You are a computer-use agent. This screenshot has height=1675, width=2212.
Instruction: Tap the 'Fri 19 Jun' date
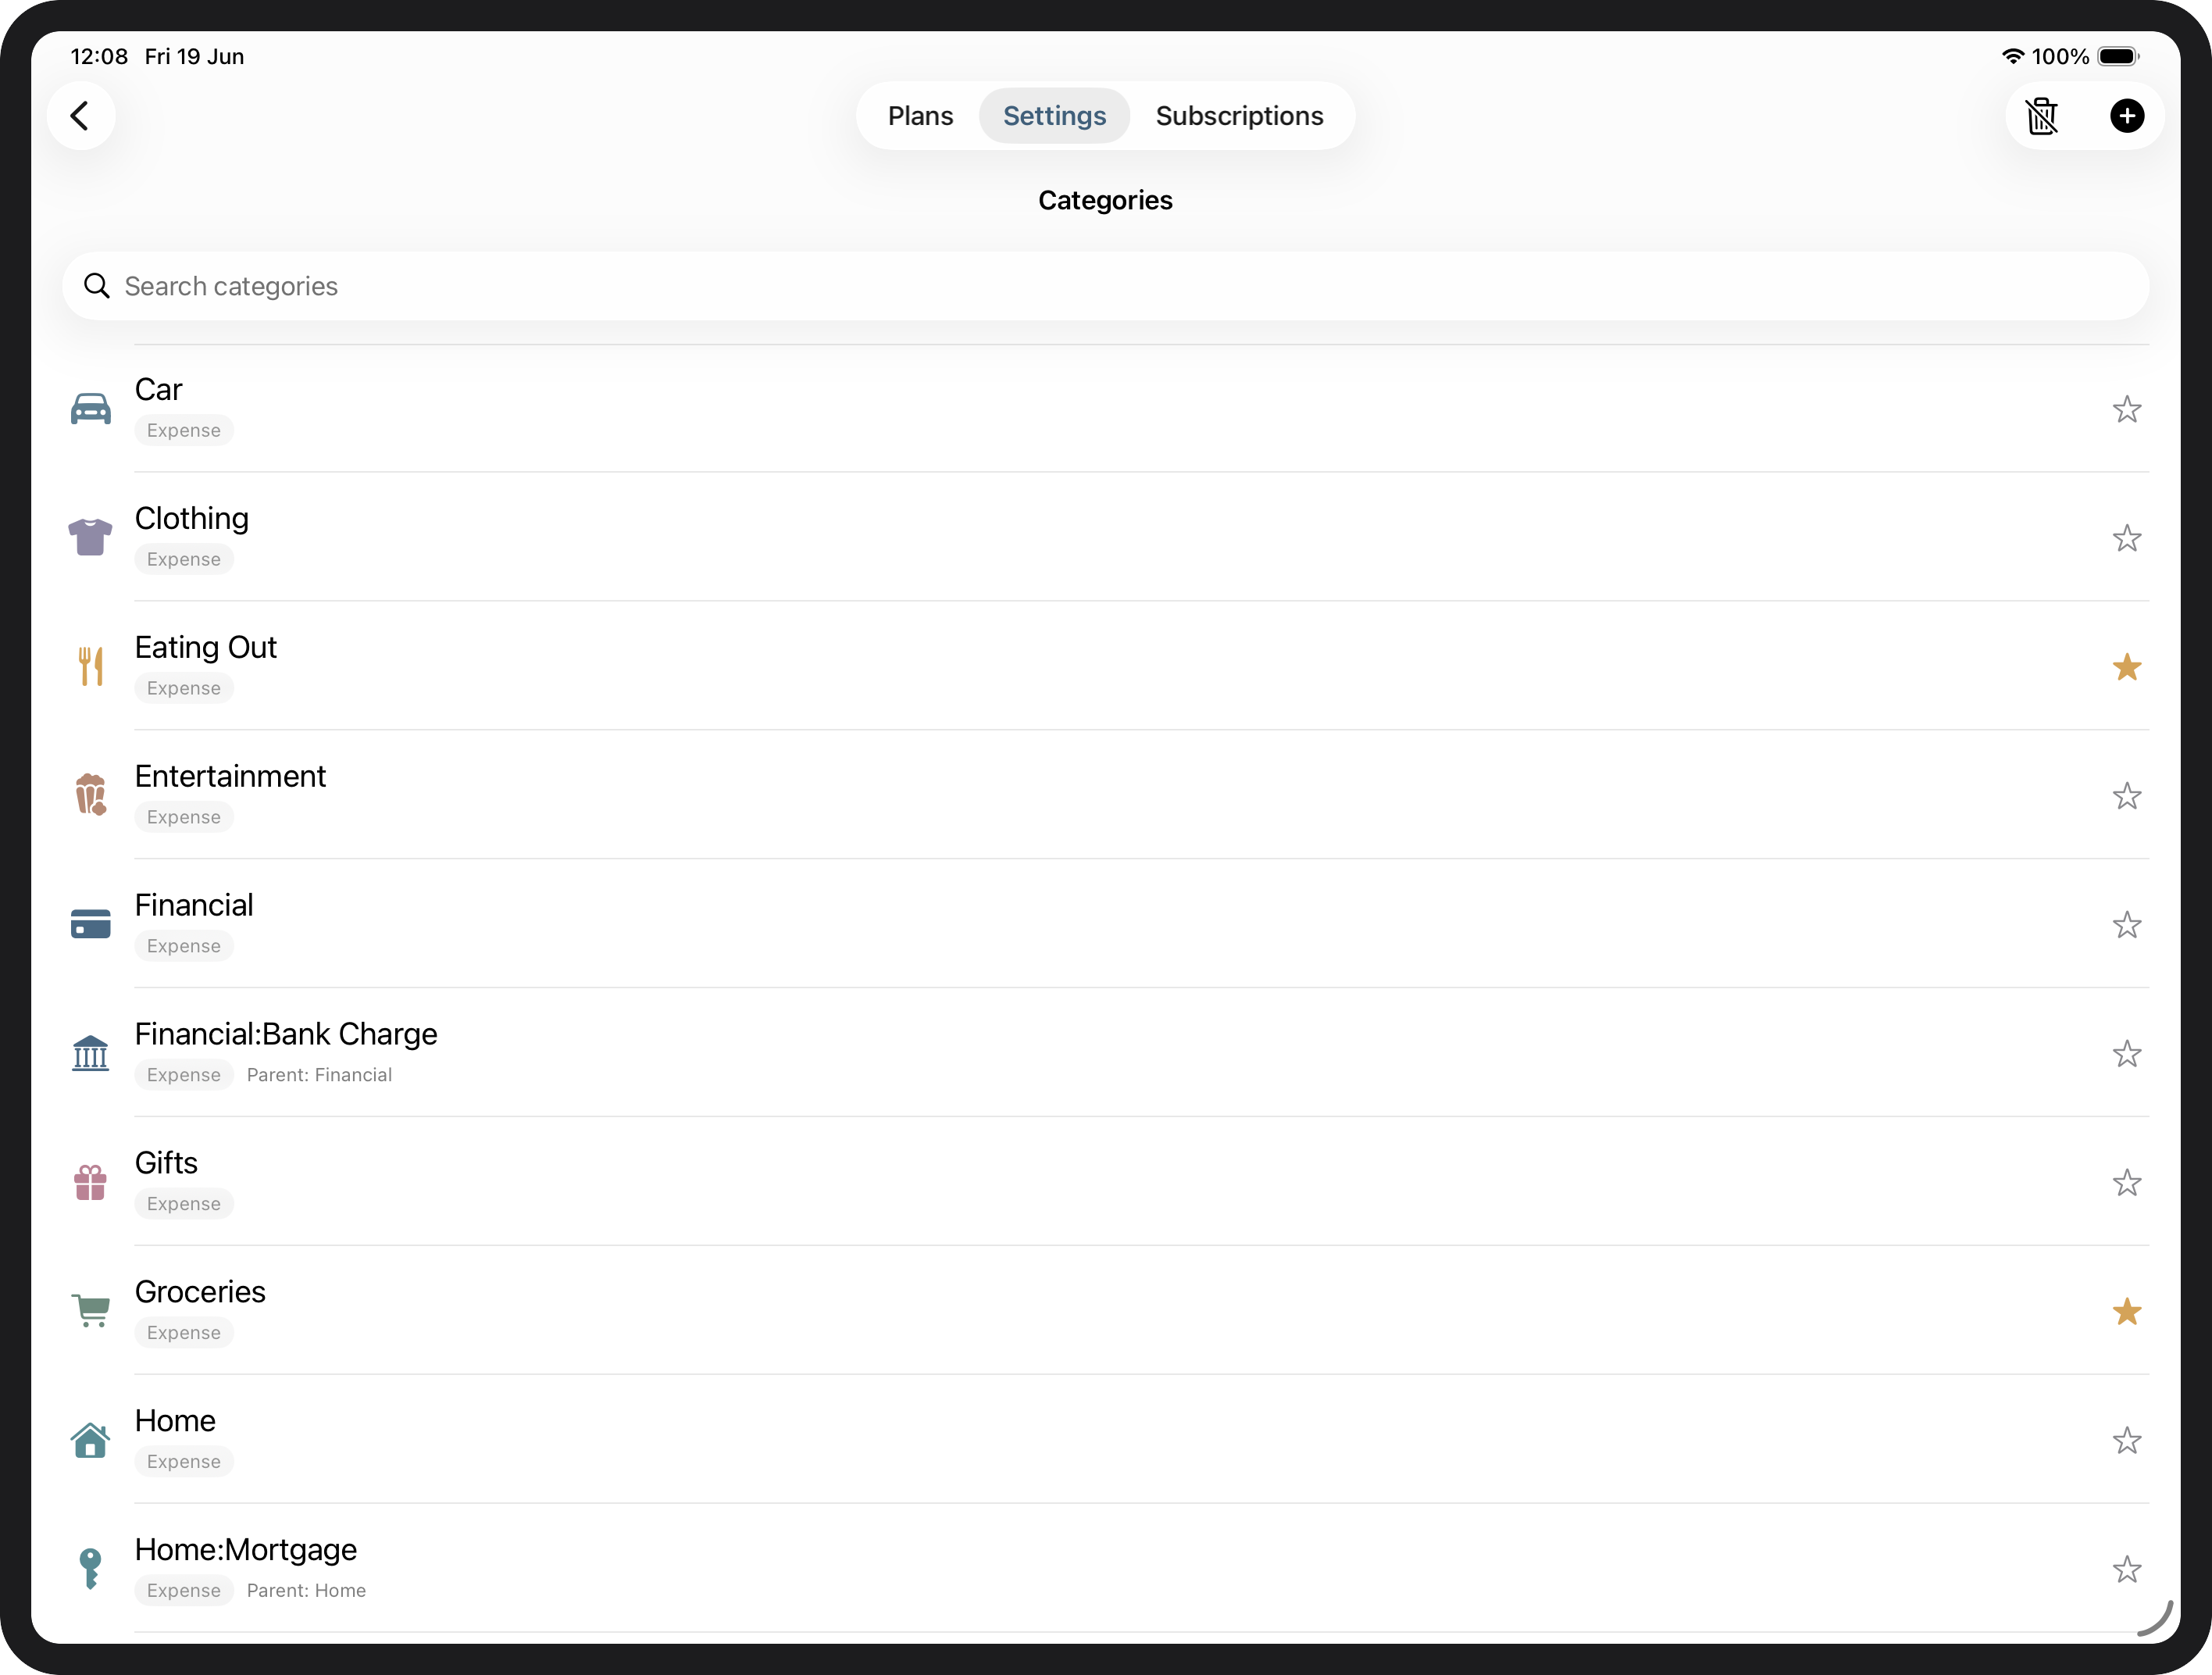pos(194,56)
